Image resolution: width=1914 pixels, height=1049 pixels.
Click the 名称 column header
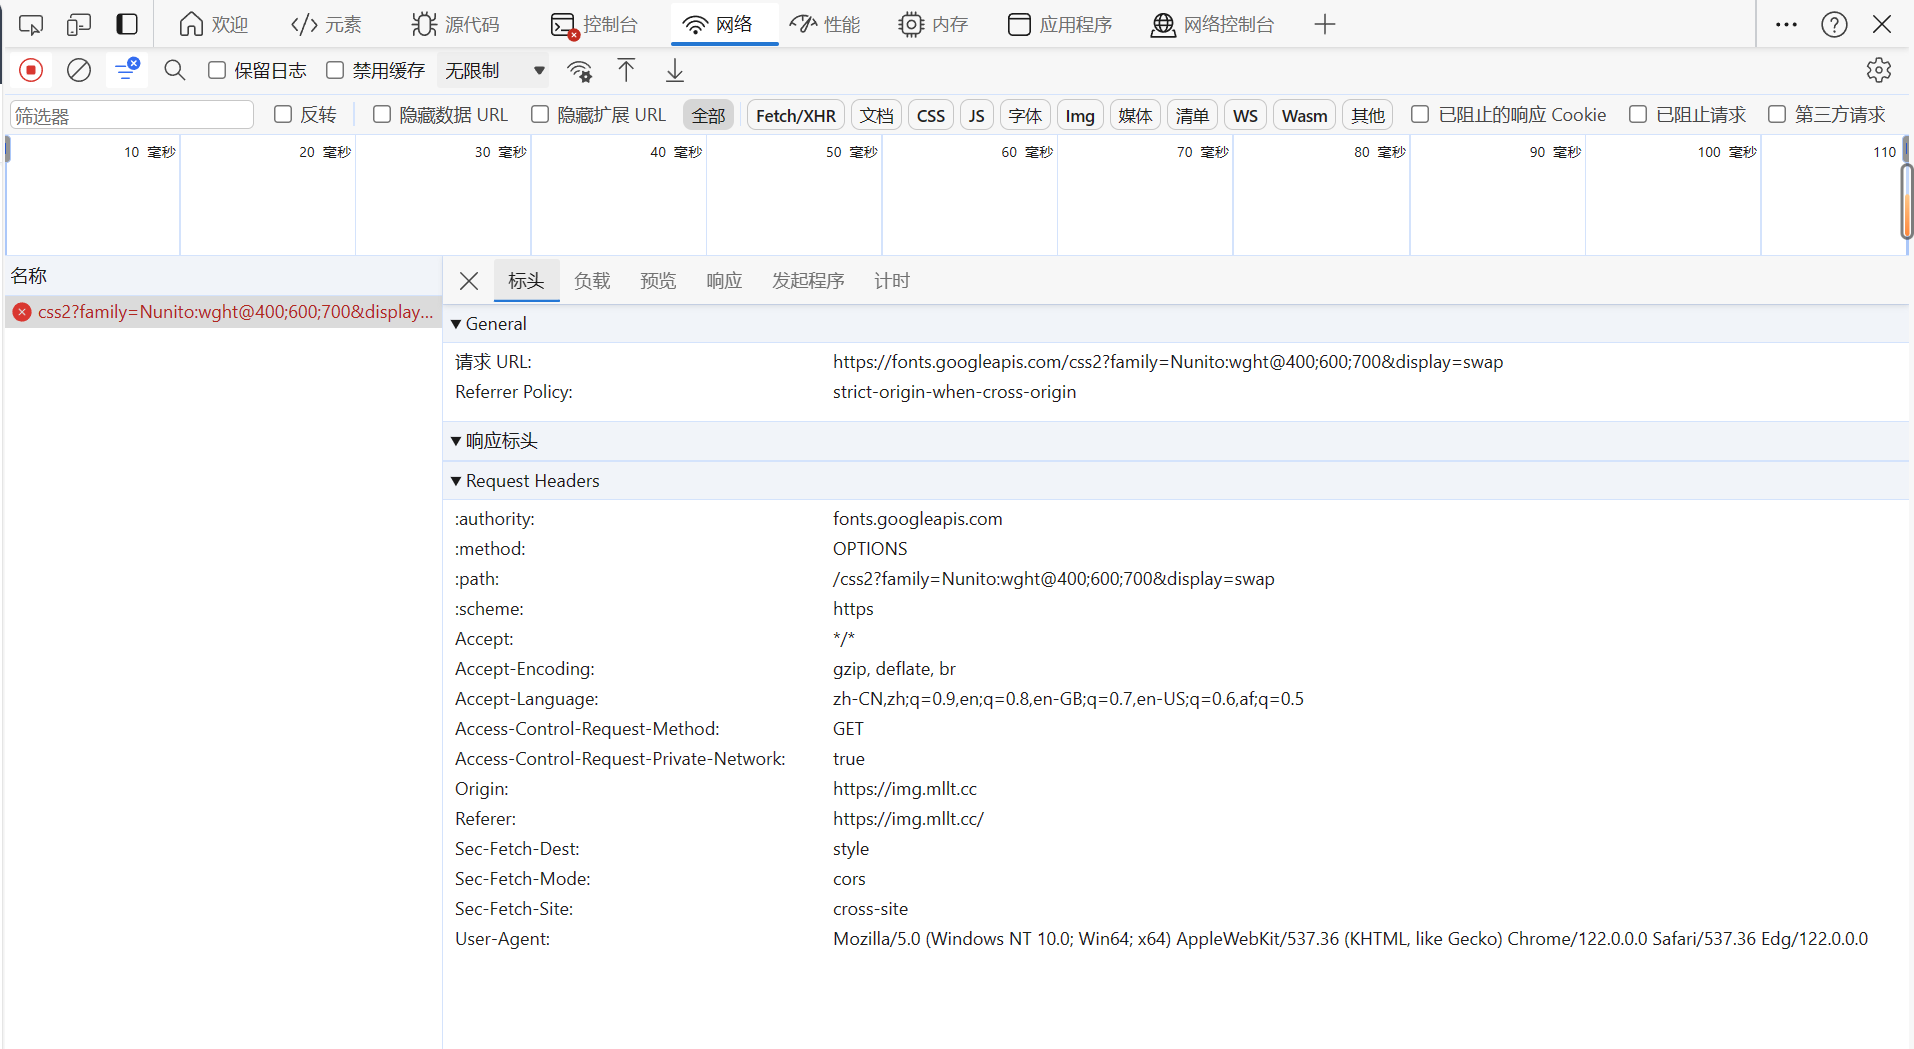pos(222,276)
